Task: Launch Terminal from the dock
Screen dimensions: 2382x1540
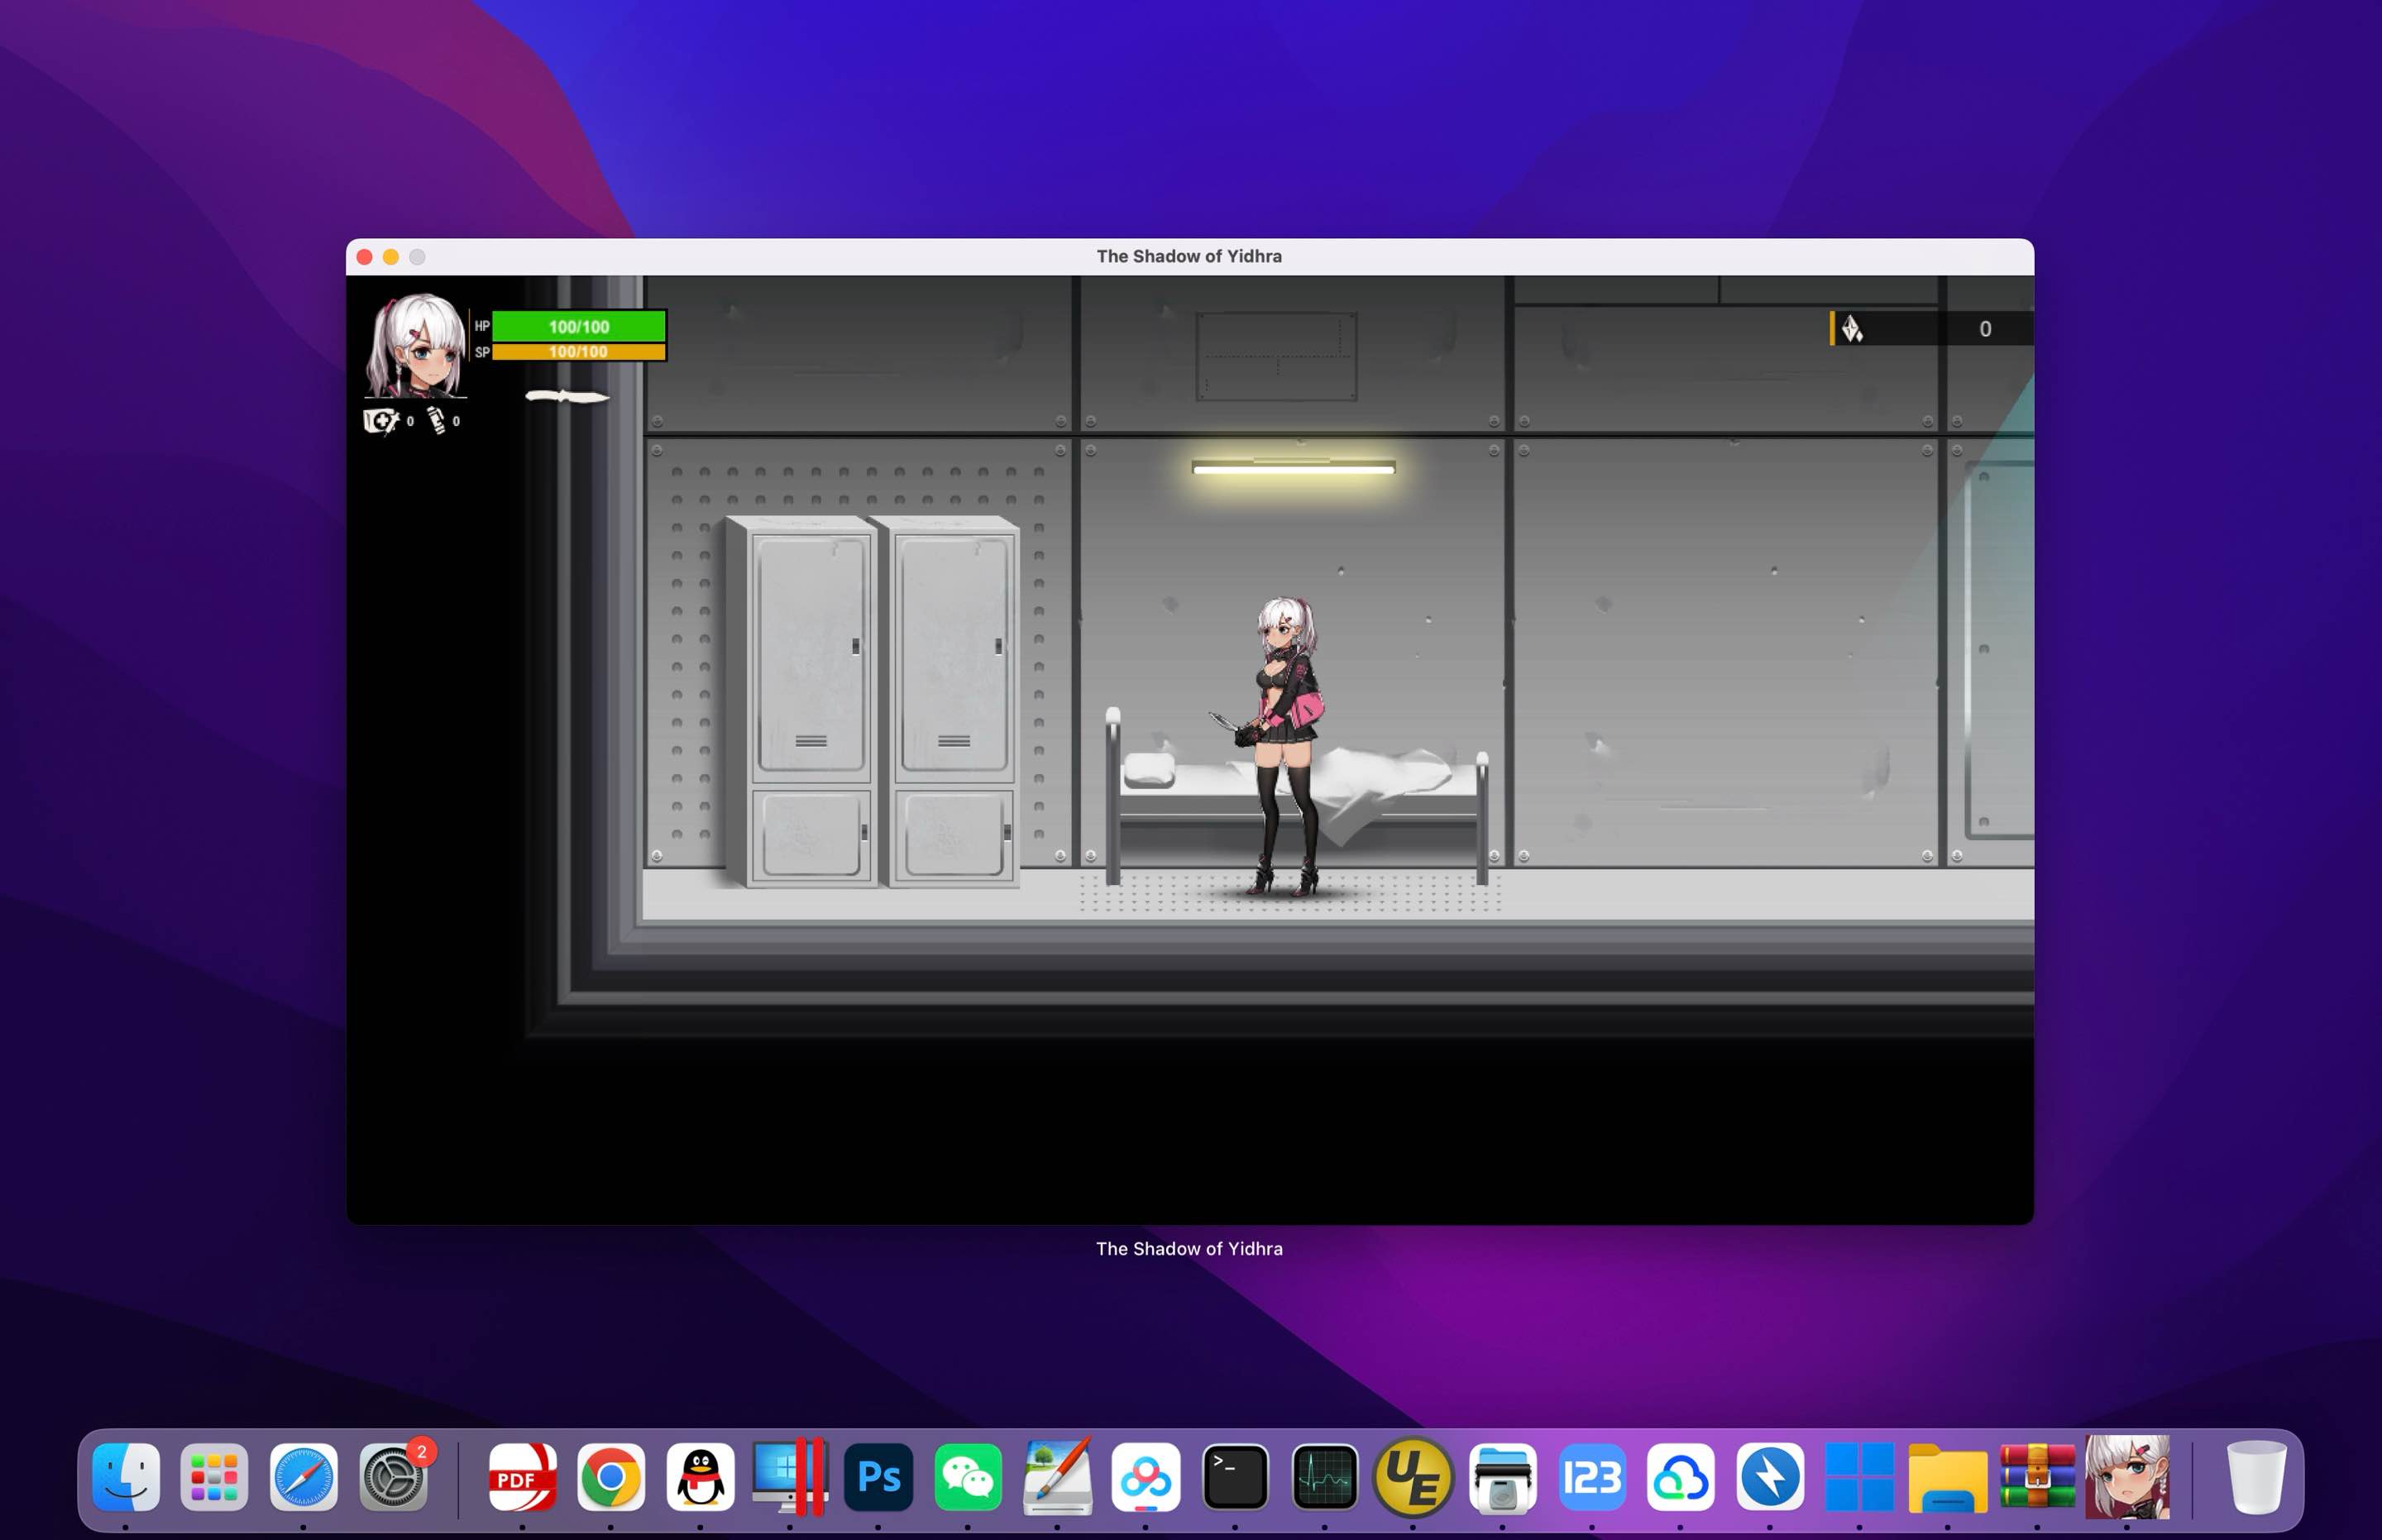Action: tap(1236, 1476)
